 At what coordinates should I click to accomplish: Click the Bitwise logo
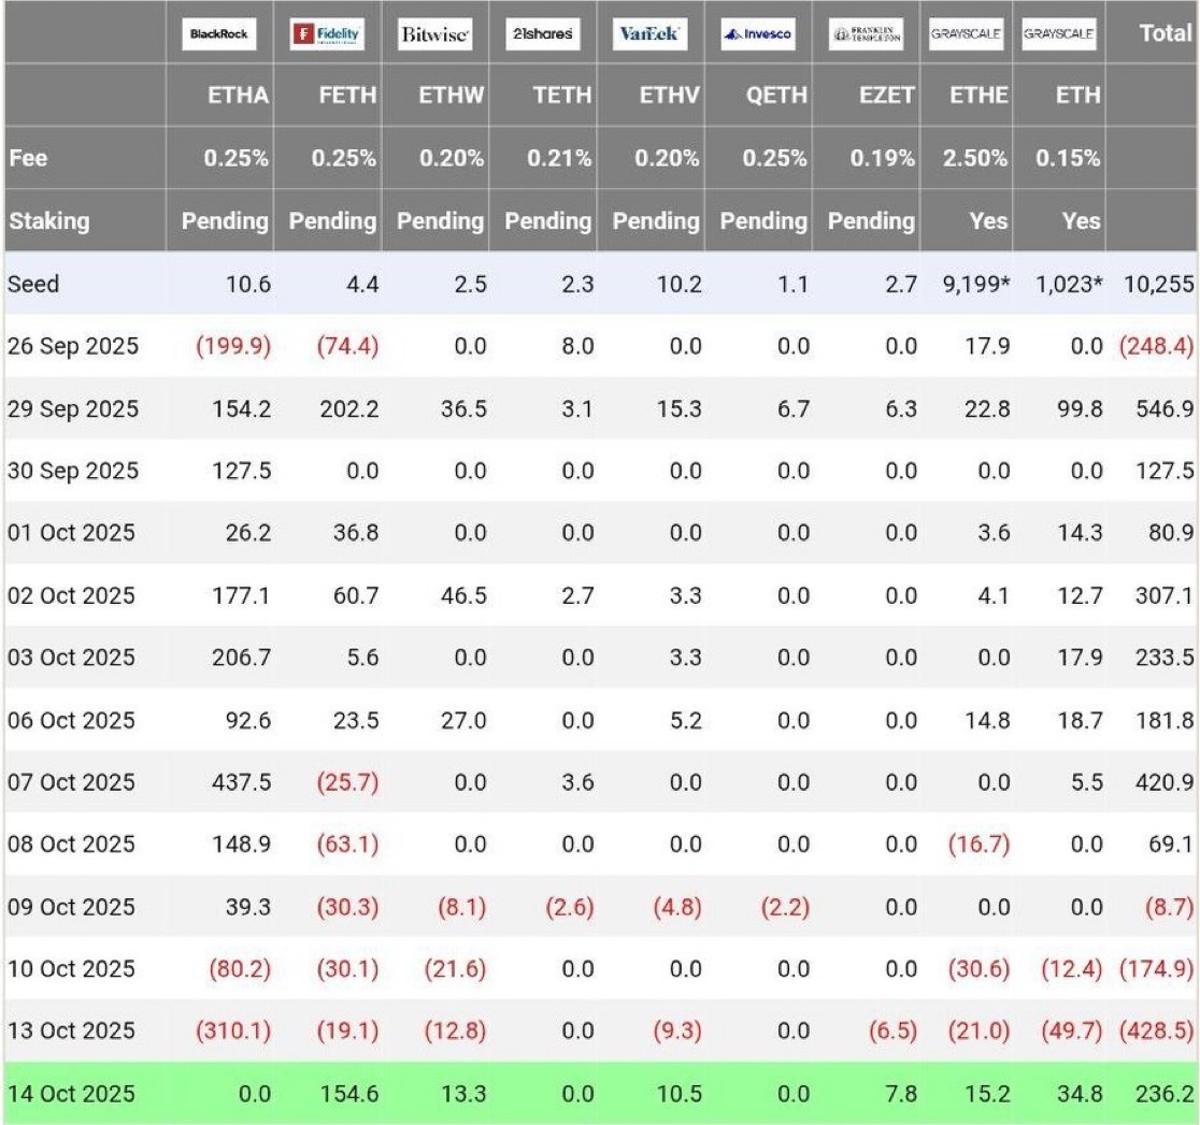click(x=434, y=34)
